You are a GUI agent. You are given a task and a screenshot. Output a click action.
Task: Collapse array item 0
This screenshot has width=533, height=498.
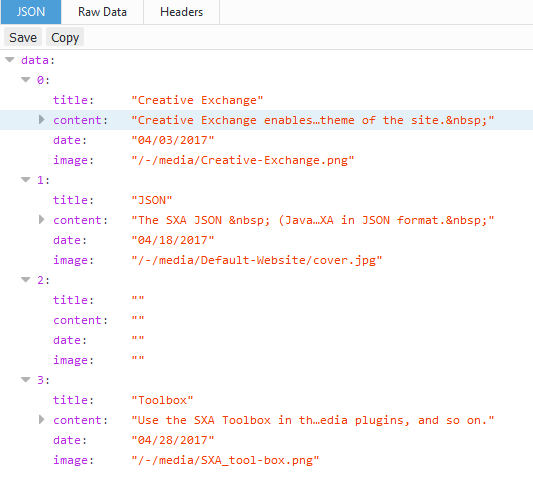pyautogui.click(x=26, y=80)
